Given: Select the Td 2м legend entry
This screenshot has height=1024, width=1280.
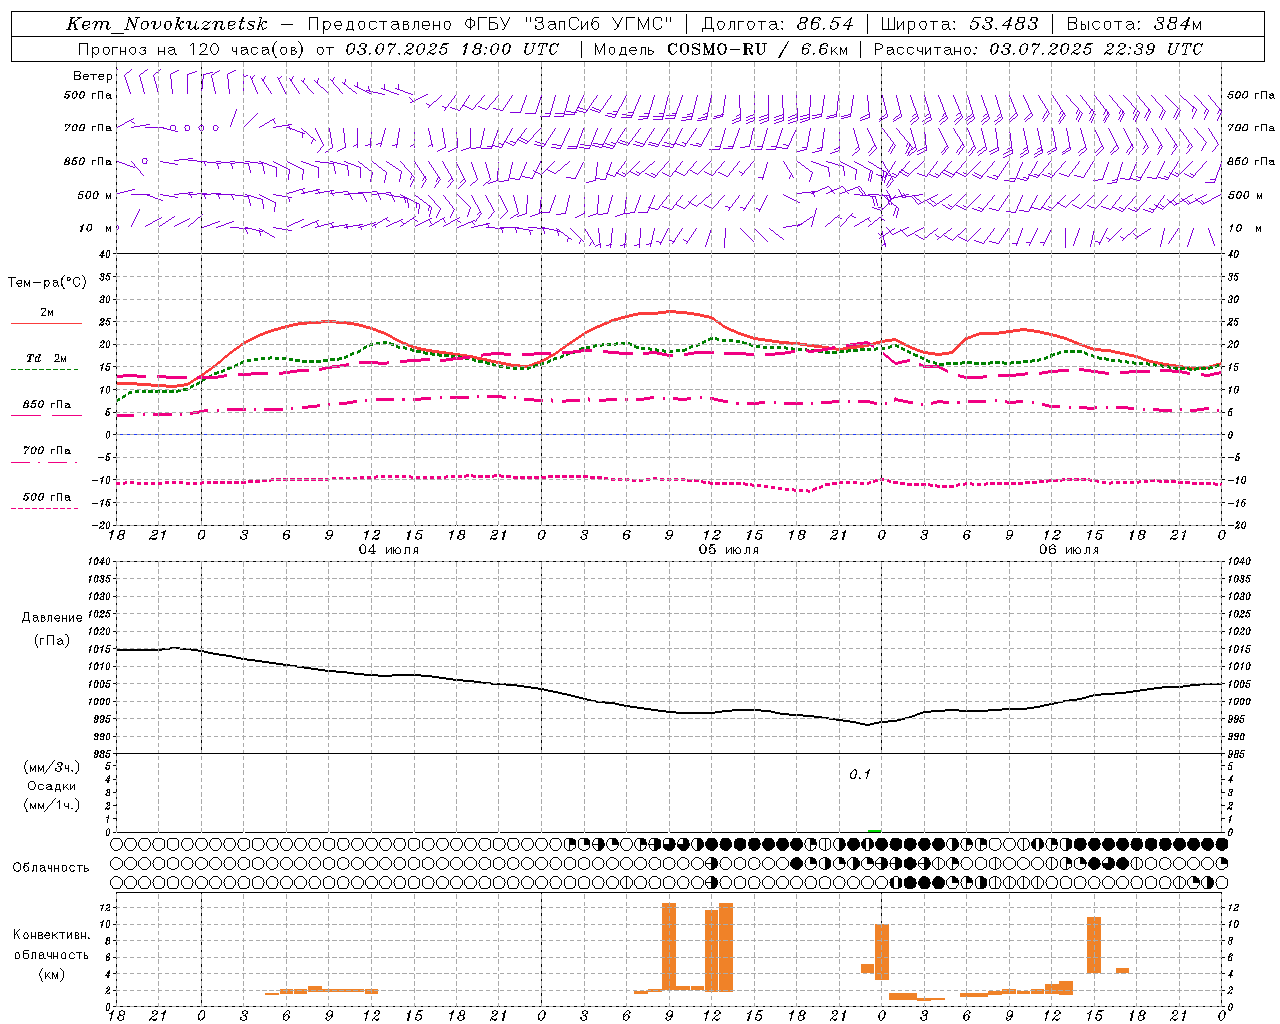Looking at the screenshot, I should [x=47, y=358].
